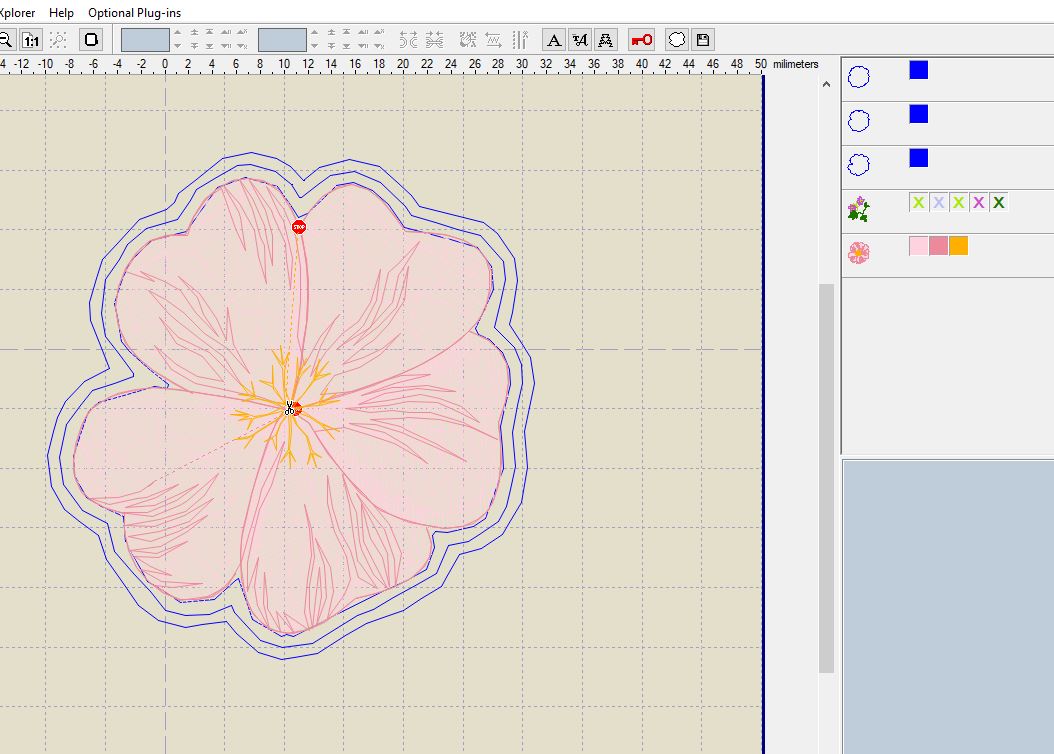
Task: Click the outlined letter A icon
Action: (x=606, y=40)
